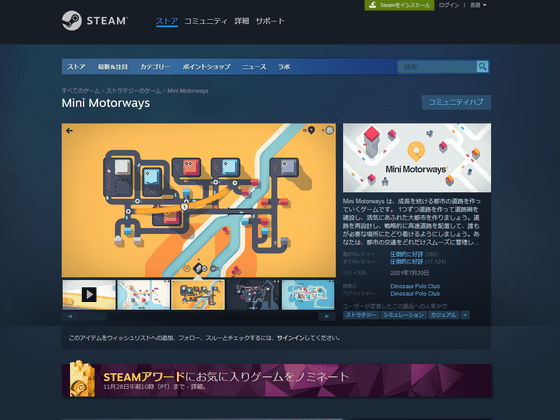The width and height of the screenshot is (560, 420).
Task: Click the plus button beside tags
Action: (x=465, y=315)
